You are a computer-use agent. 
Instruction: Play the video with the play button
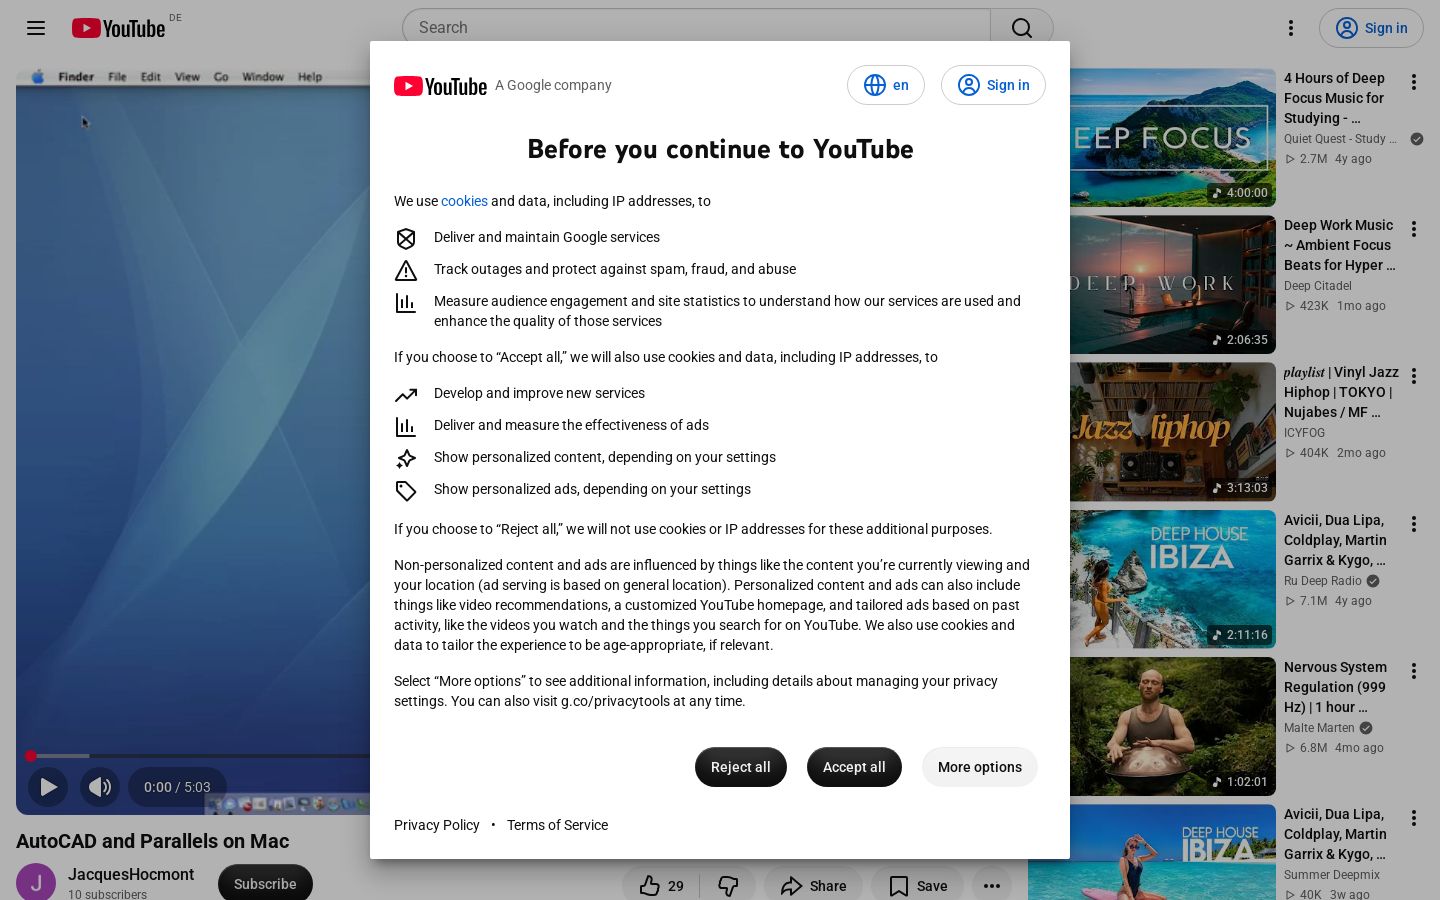(x=48, y=787)
